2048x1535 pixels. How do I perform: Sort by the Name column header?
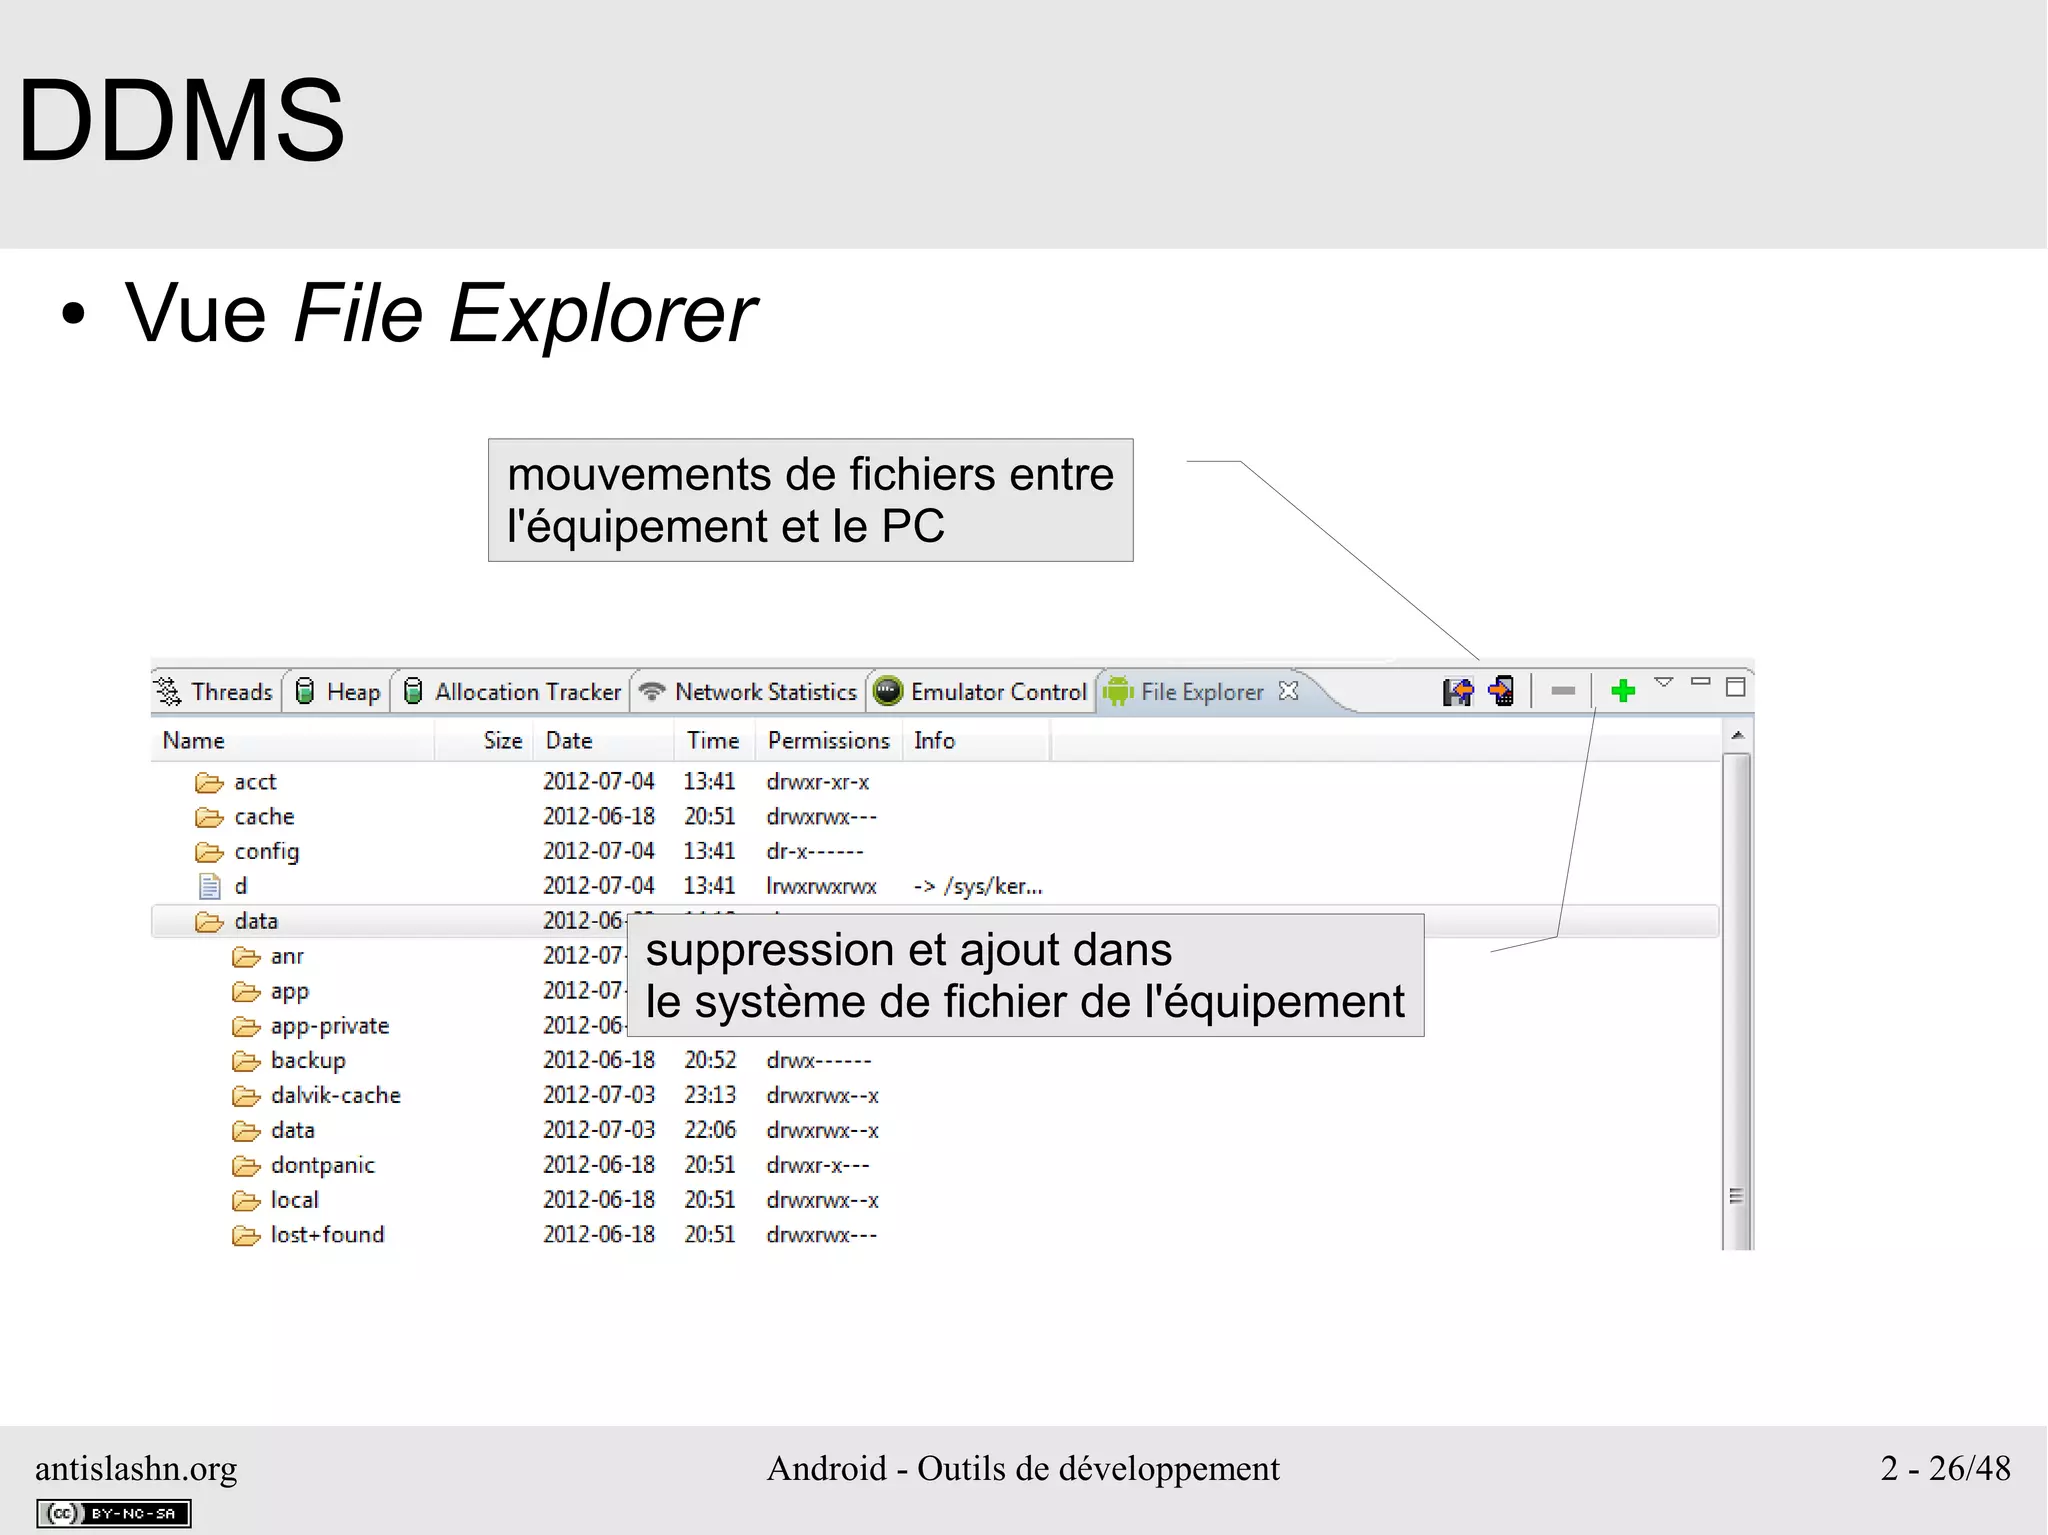tap(293, 741)
